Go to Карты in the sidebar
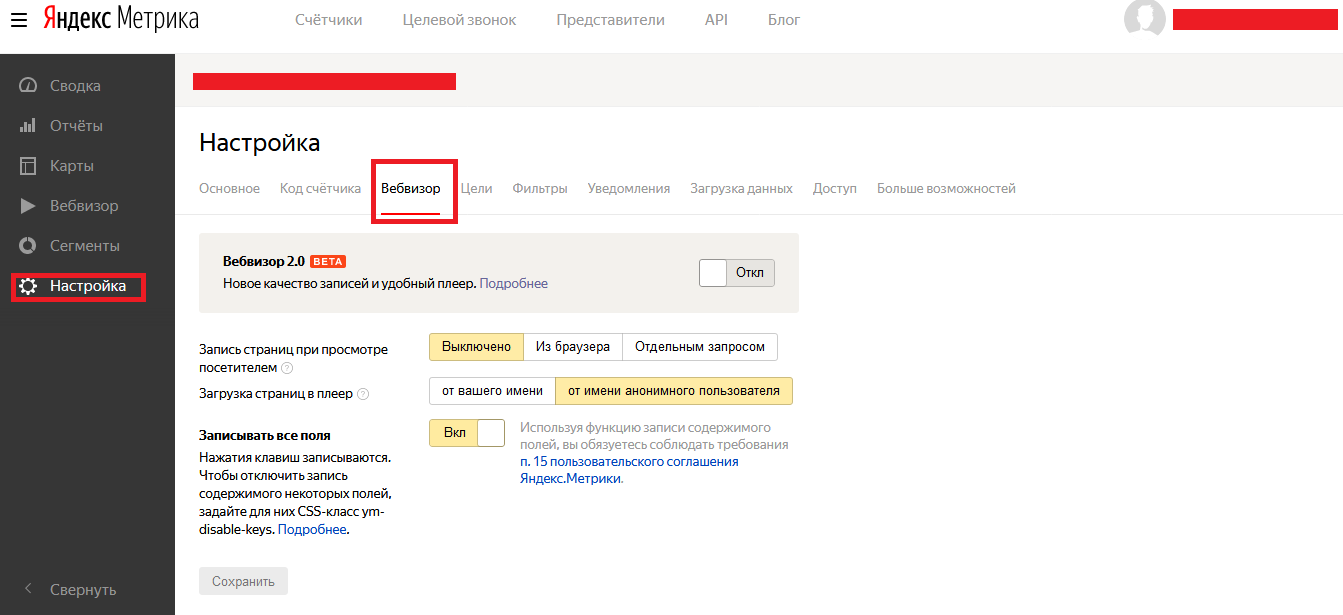Viewport: 1343px width, 615px height. tap(72, 166)
